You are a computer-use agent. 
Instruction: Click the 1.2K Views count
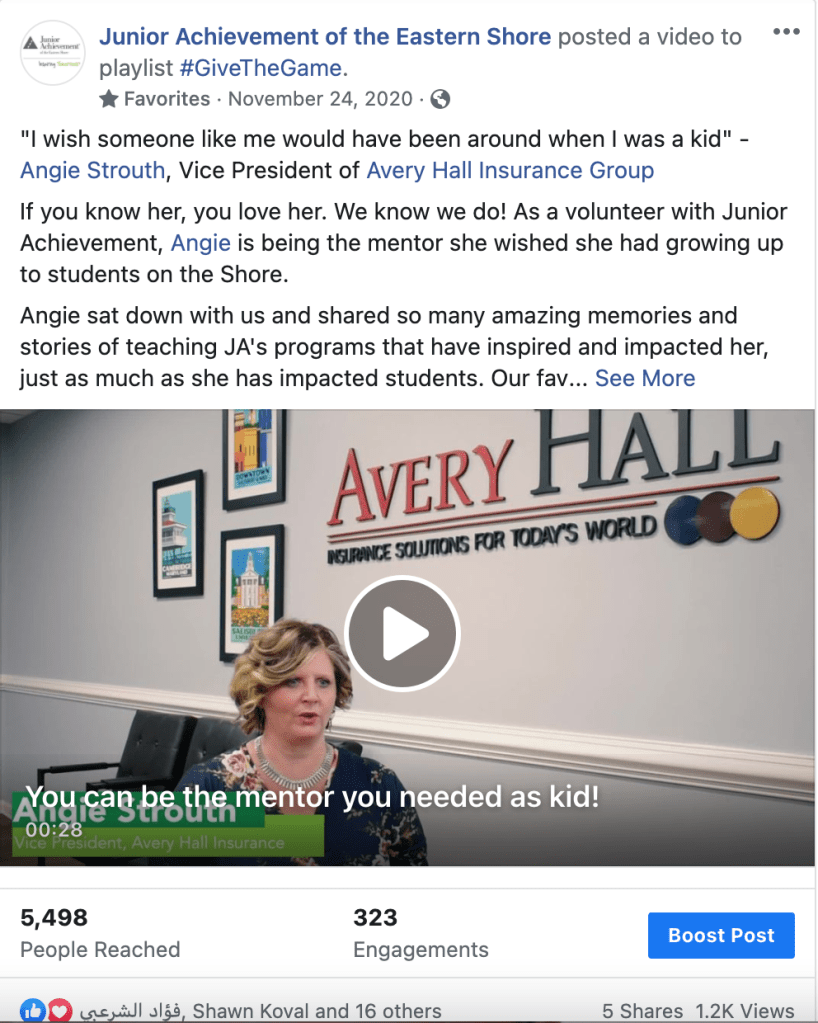[744, 1011]
